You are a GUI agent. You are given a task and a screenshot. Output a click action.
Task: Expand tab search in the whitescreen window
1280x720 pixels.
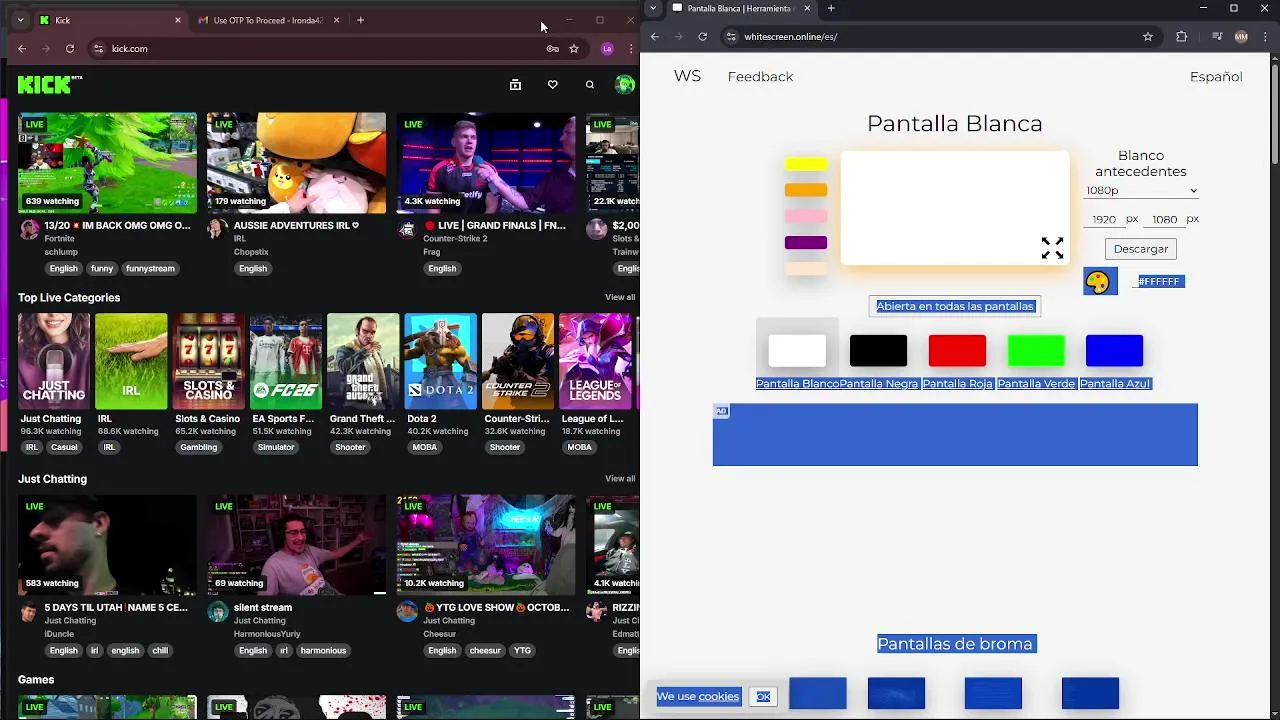653,8
